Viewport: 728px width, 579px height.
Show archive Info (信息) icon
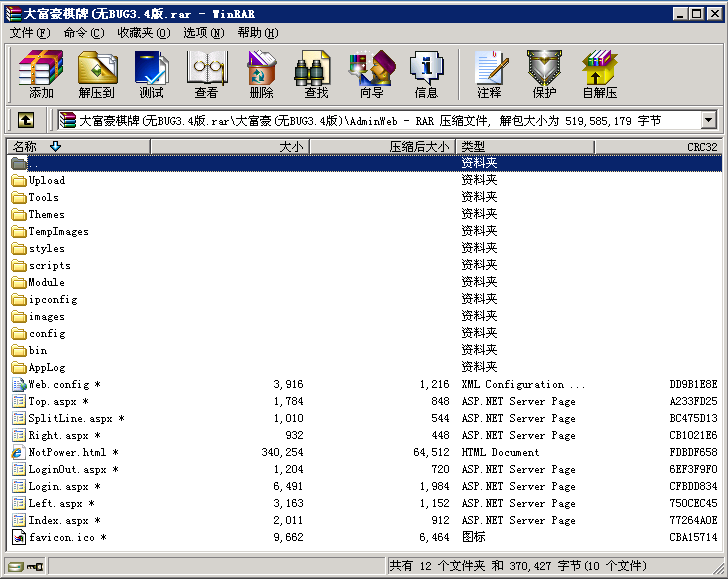[x=426, y=75]
